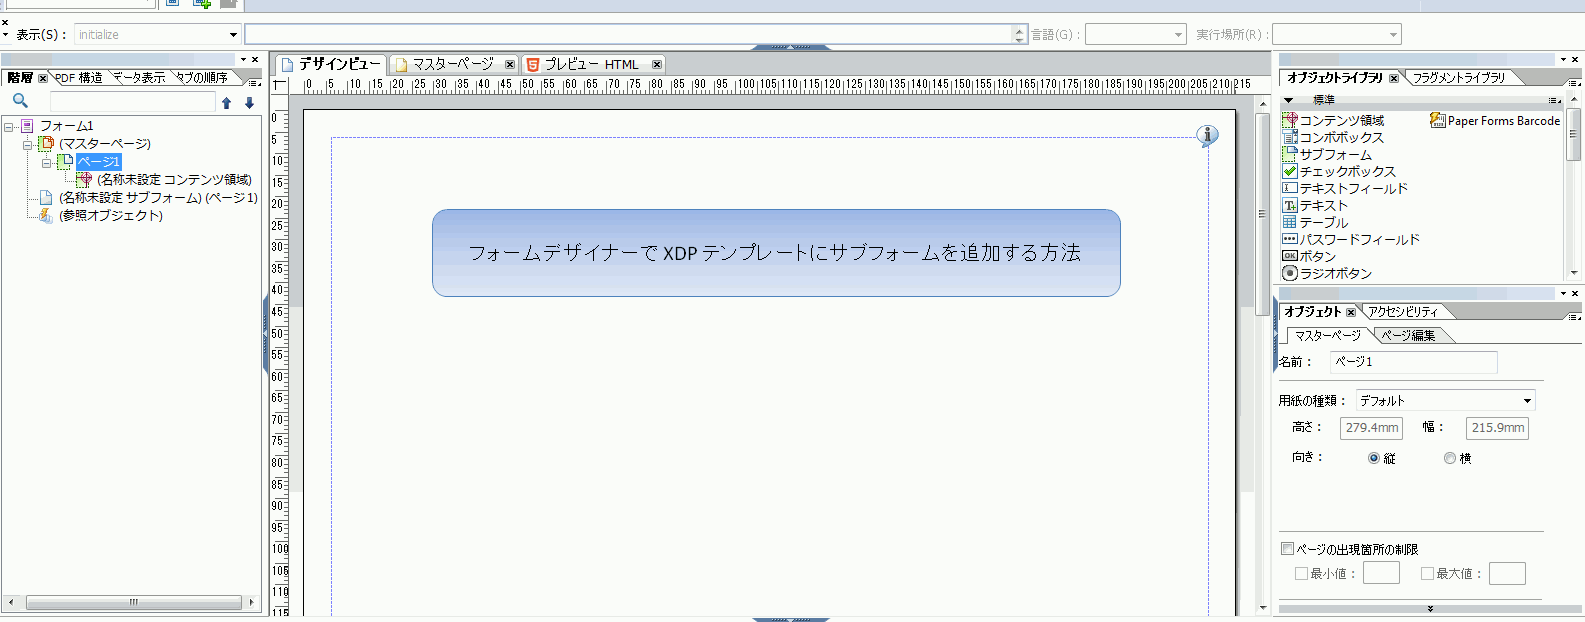Switch to フラグメントライブラリ tab
This screenshot has height=622, width=1585.
point(1458,78)
